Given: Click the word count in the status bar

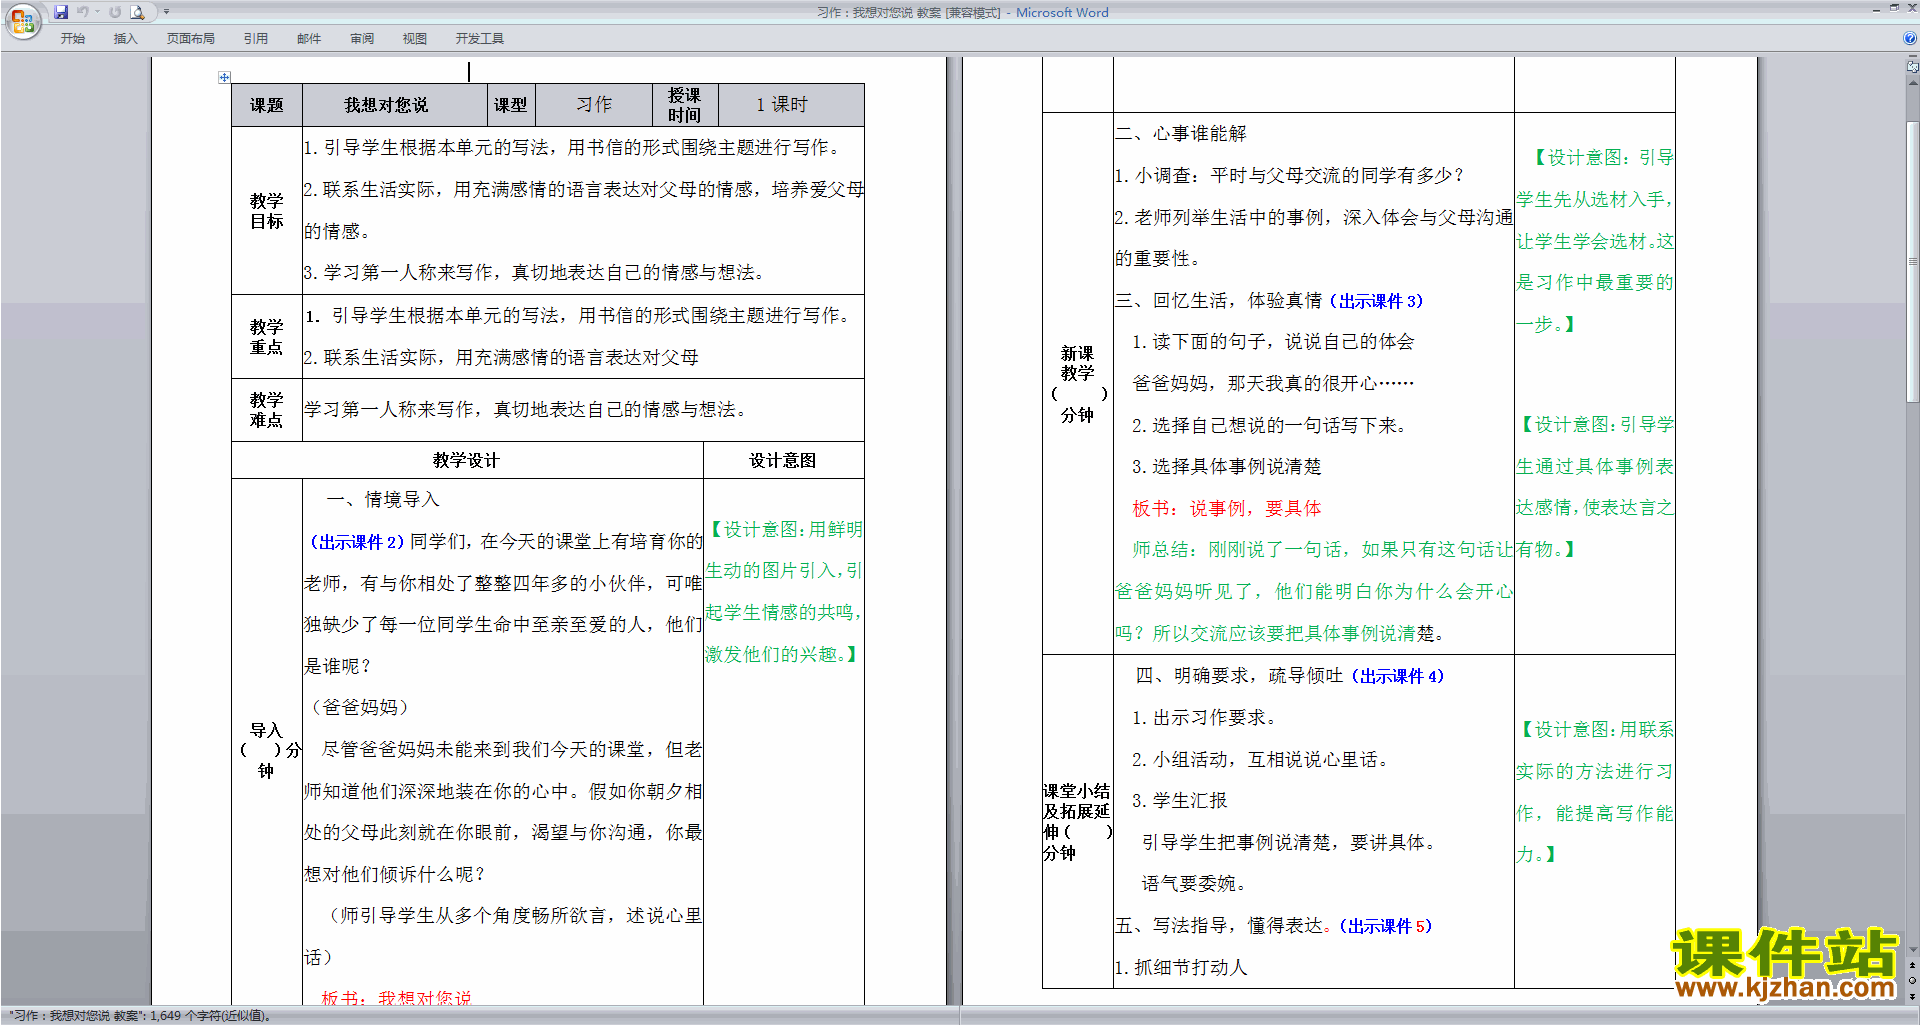Looking at the screenshot, I should pos(140,1015).
